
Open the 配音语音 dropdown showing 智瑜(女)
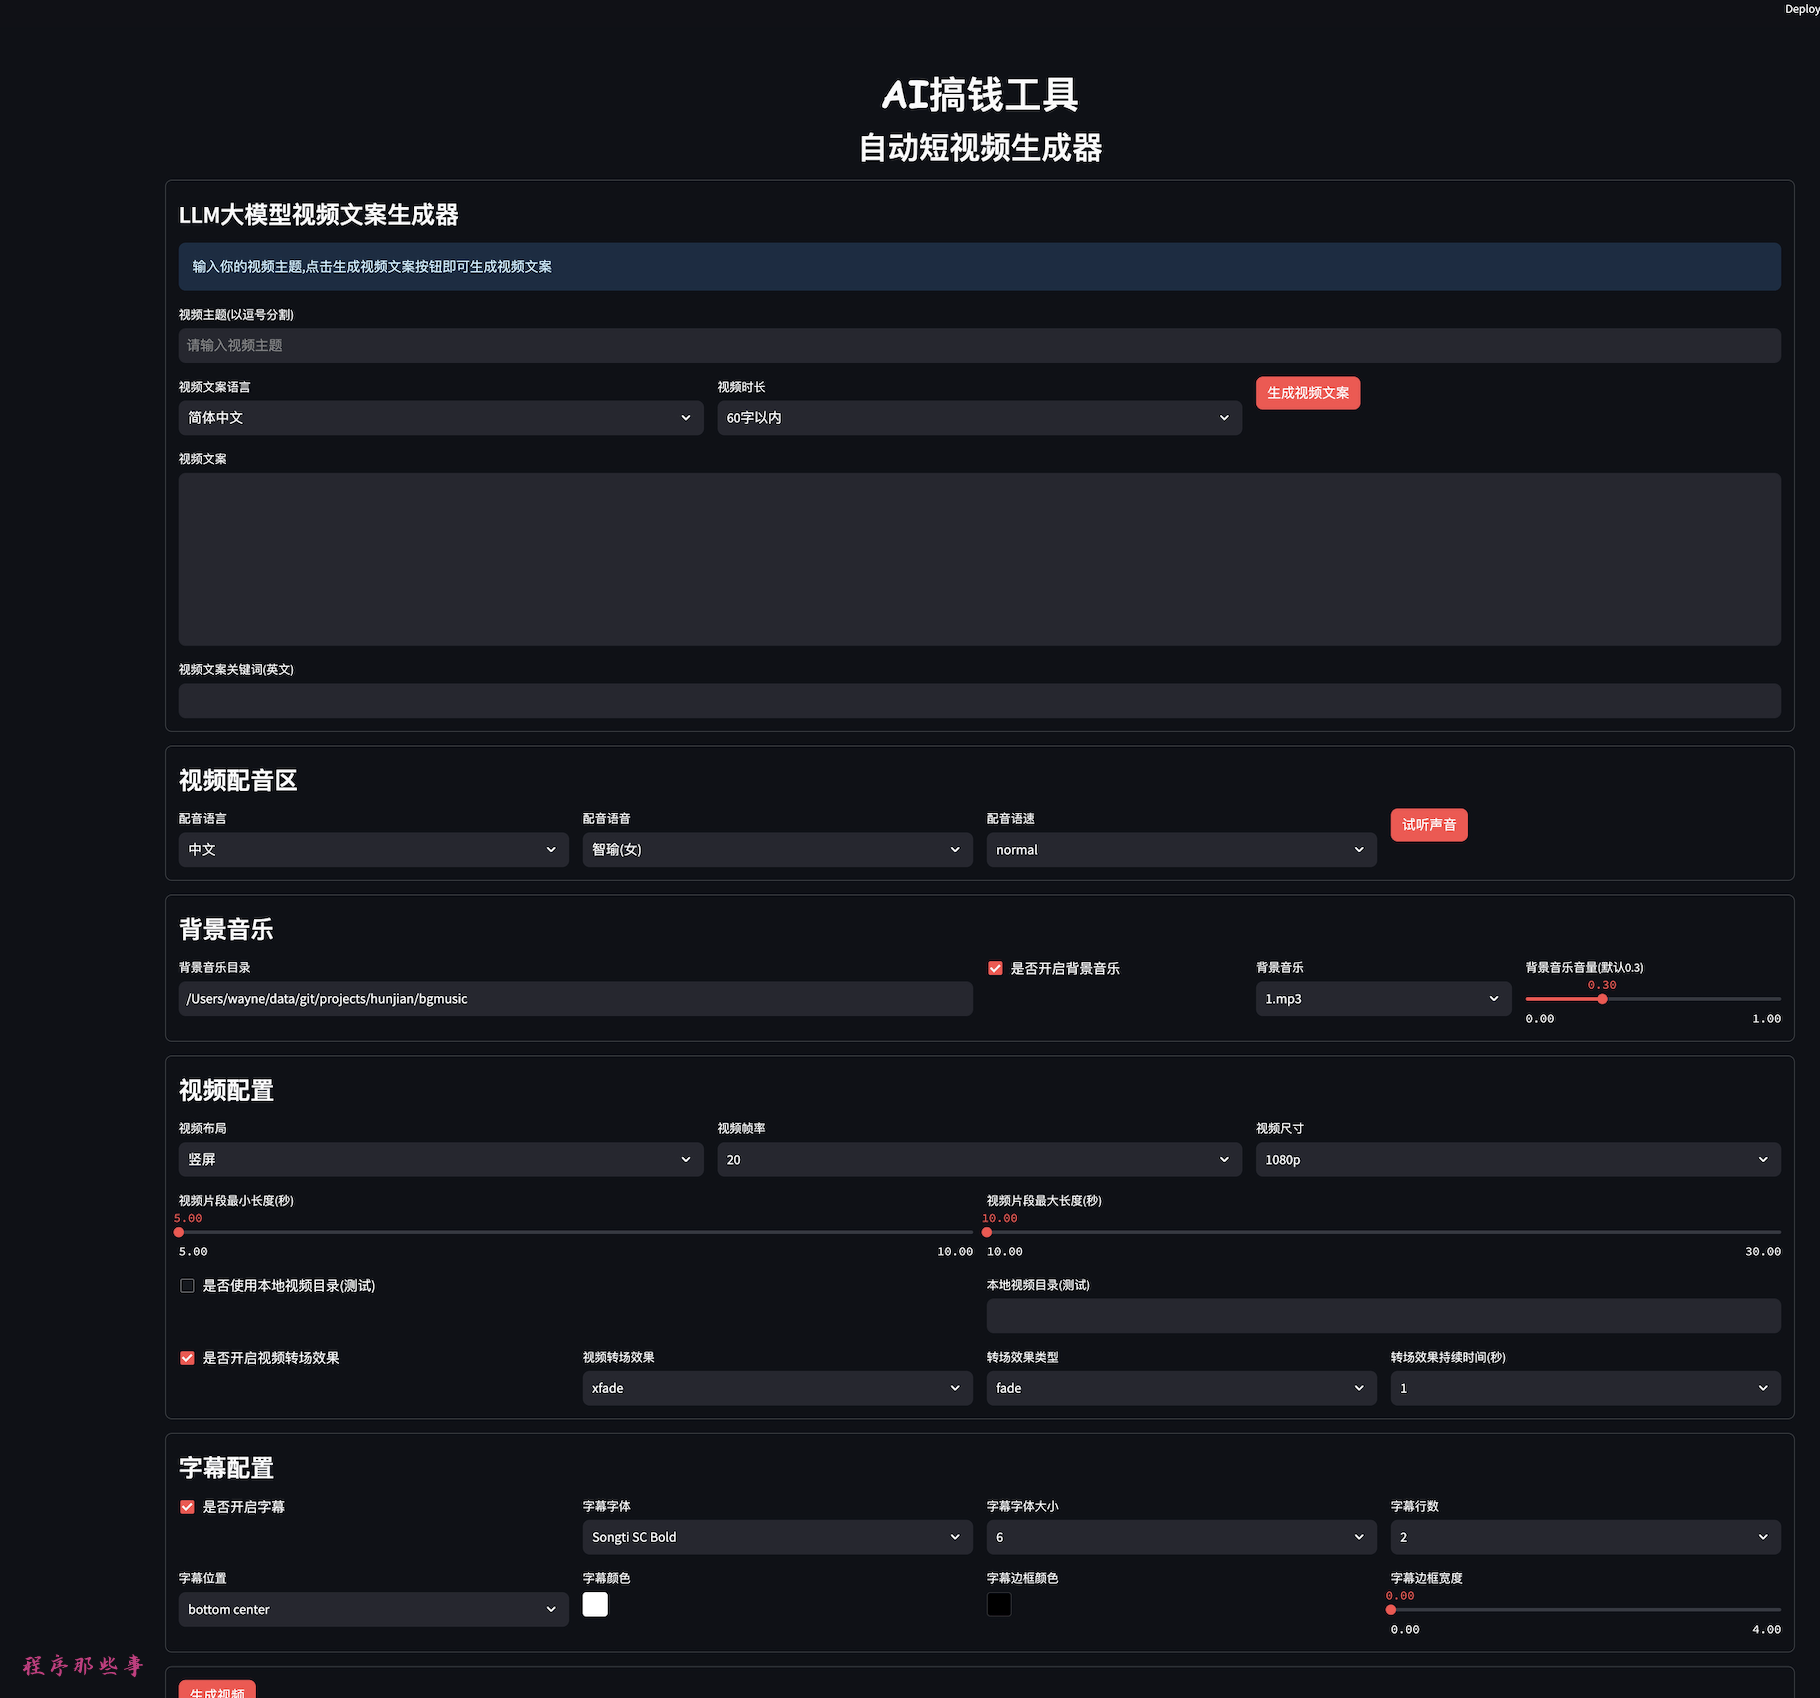pyautogui.click(x=776, y=850)
